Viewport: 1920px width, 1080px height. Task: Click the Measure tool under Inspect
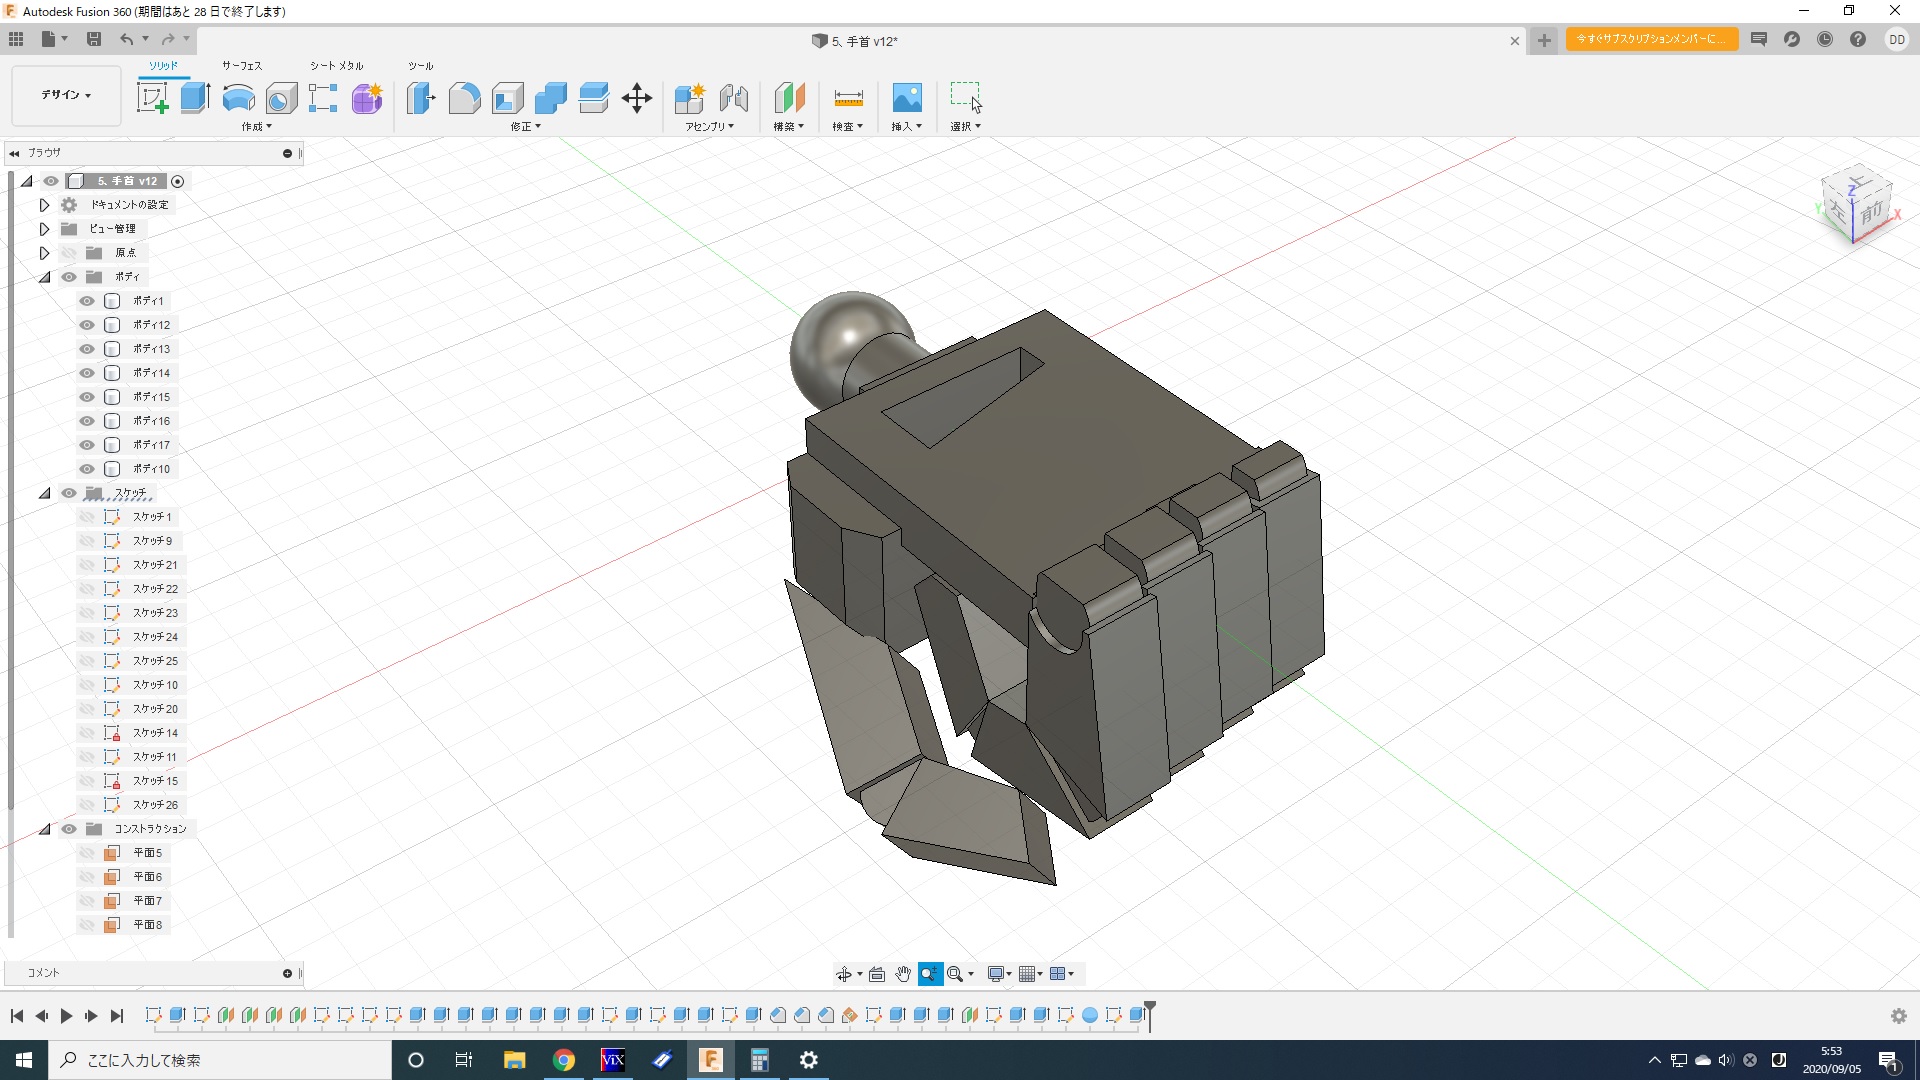[847, 98]
